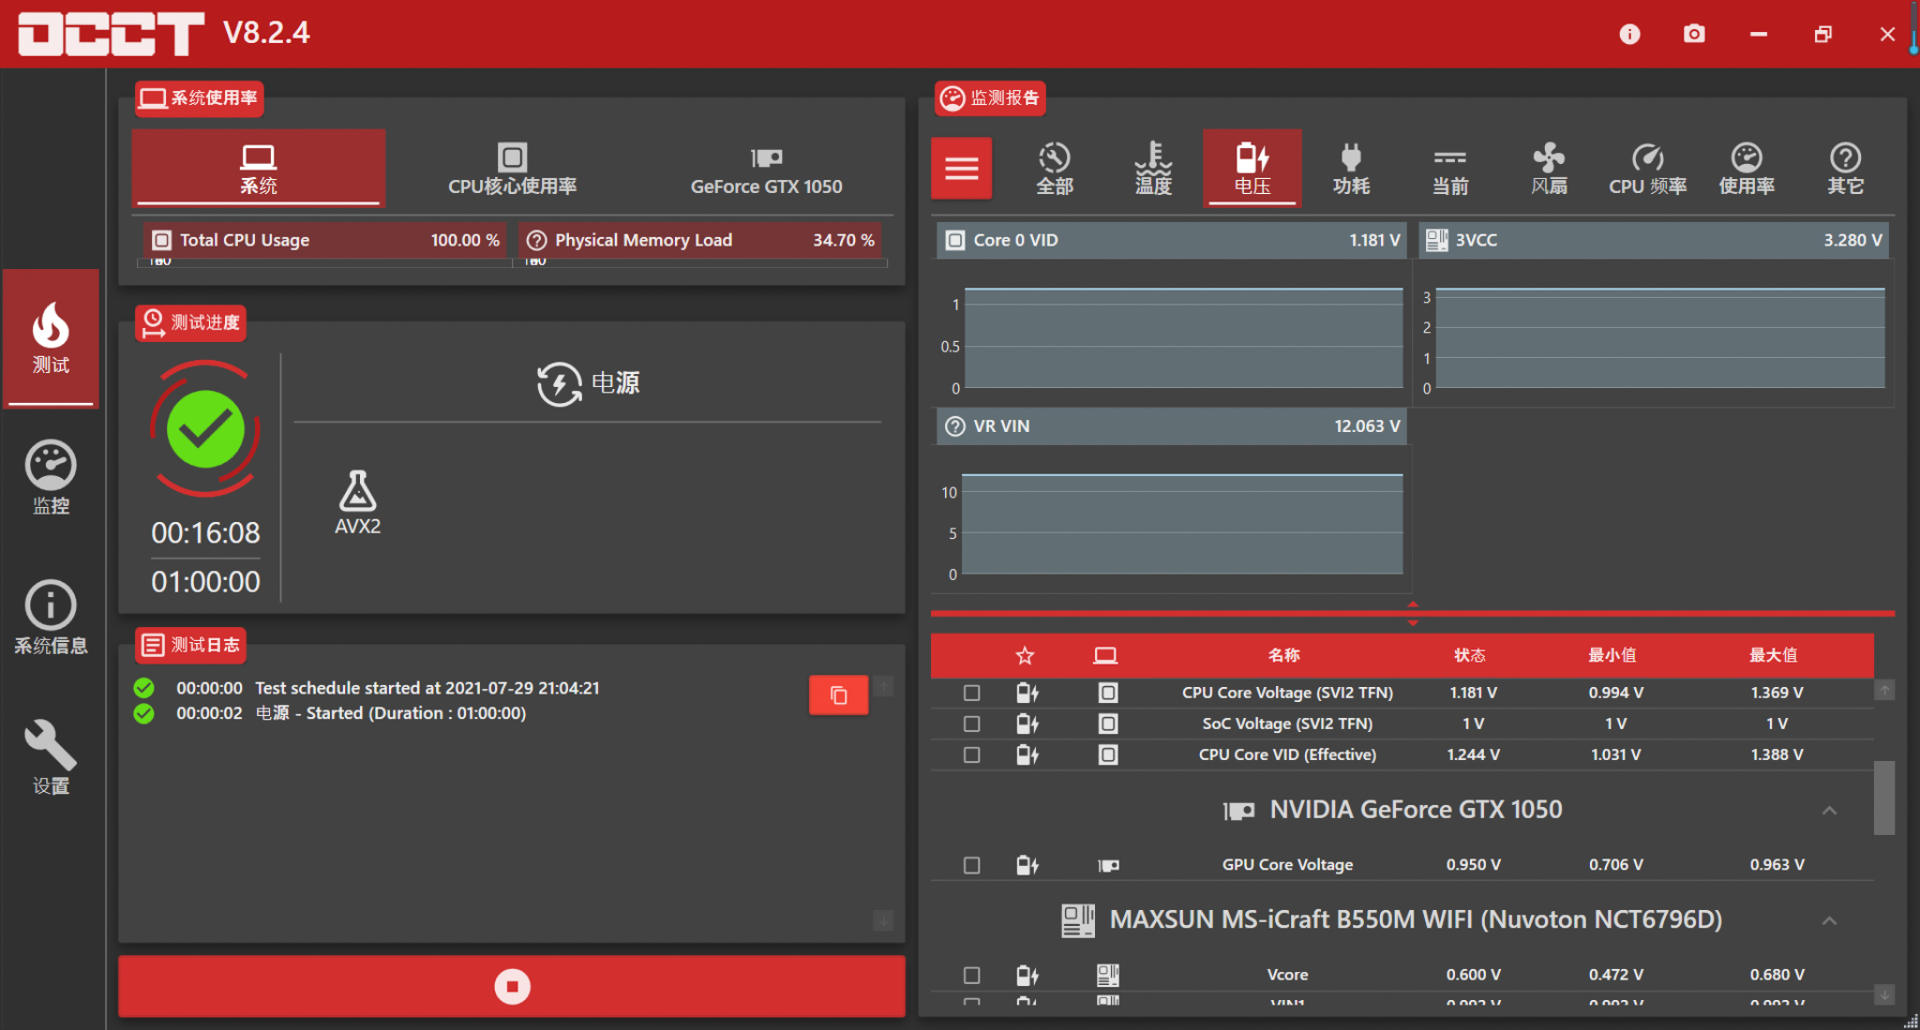Viewport: 1920px width, 1030px height.
Task: Click the 系统使用率 panel title
Action: pos(200,98)
